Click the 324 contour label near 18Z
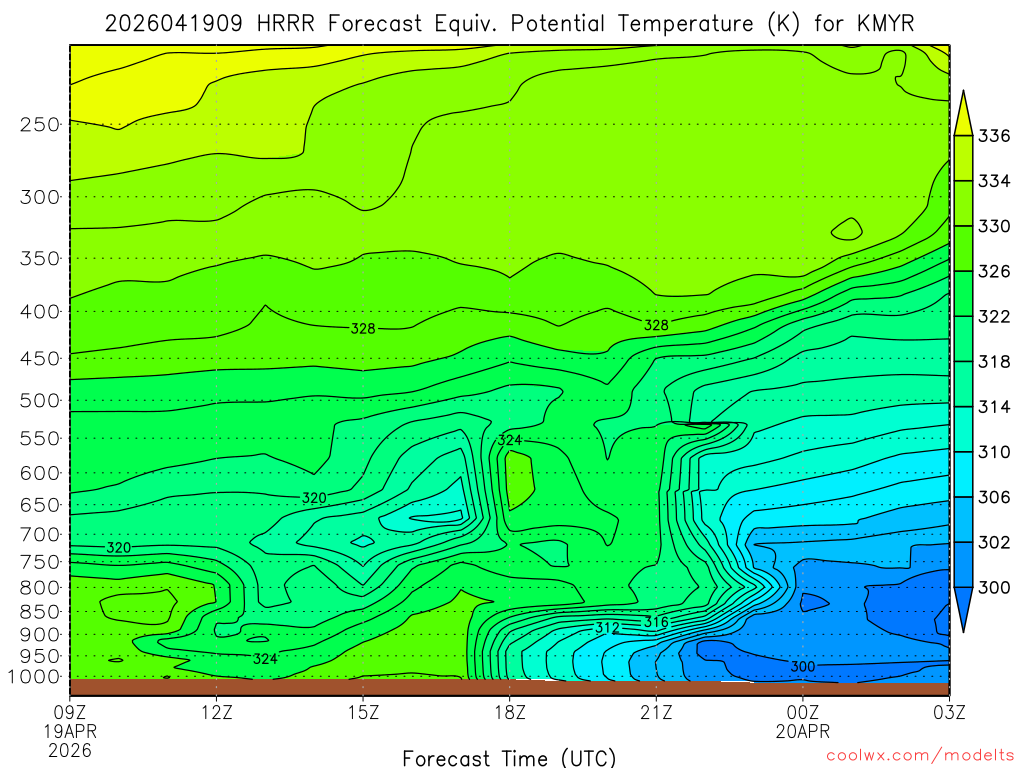1024x768 pixels. 509,440
